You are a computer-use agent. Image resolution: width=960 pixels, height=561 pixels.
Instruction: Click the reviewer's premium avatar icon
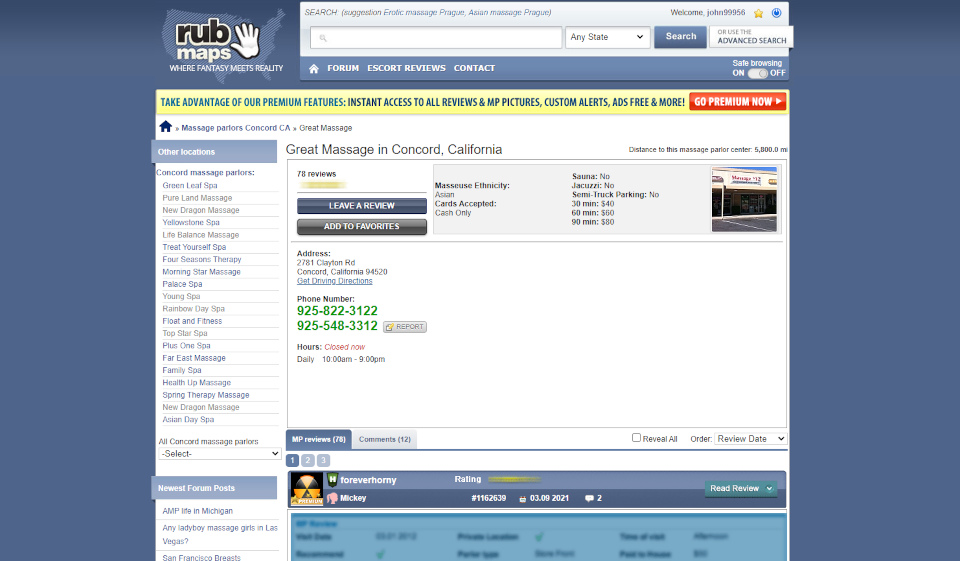pyautogui.click(x=306, y=488)
